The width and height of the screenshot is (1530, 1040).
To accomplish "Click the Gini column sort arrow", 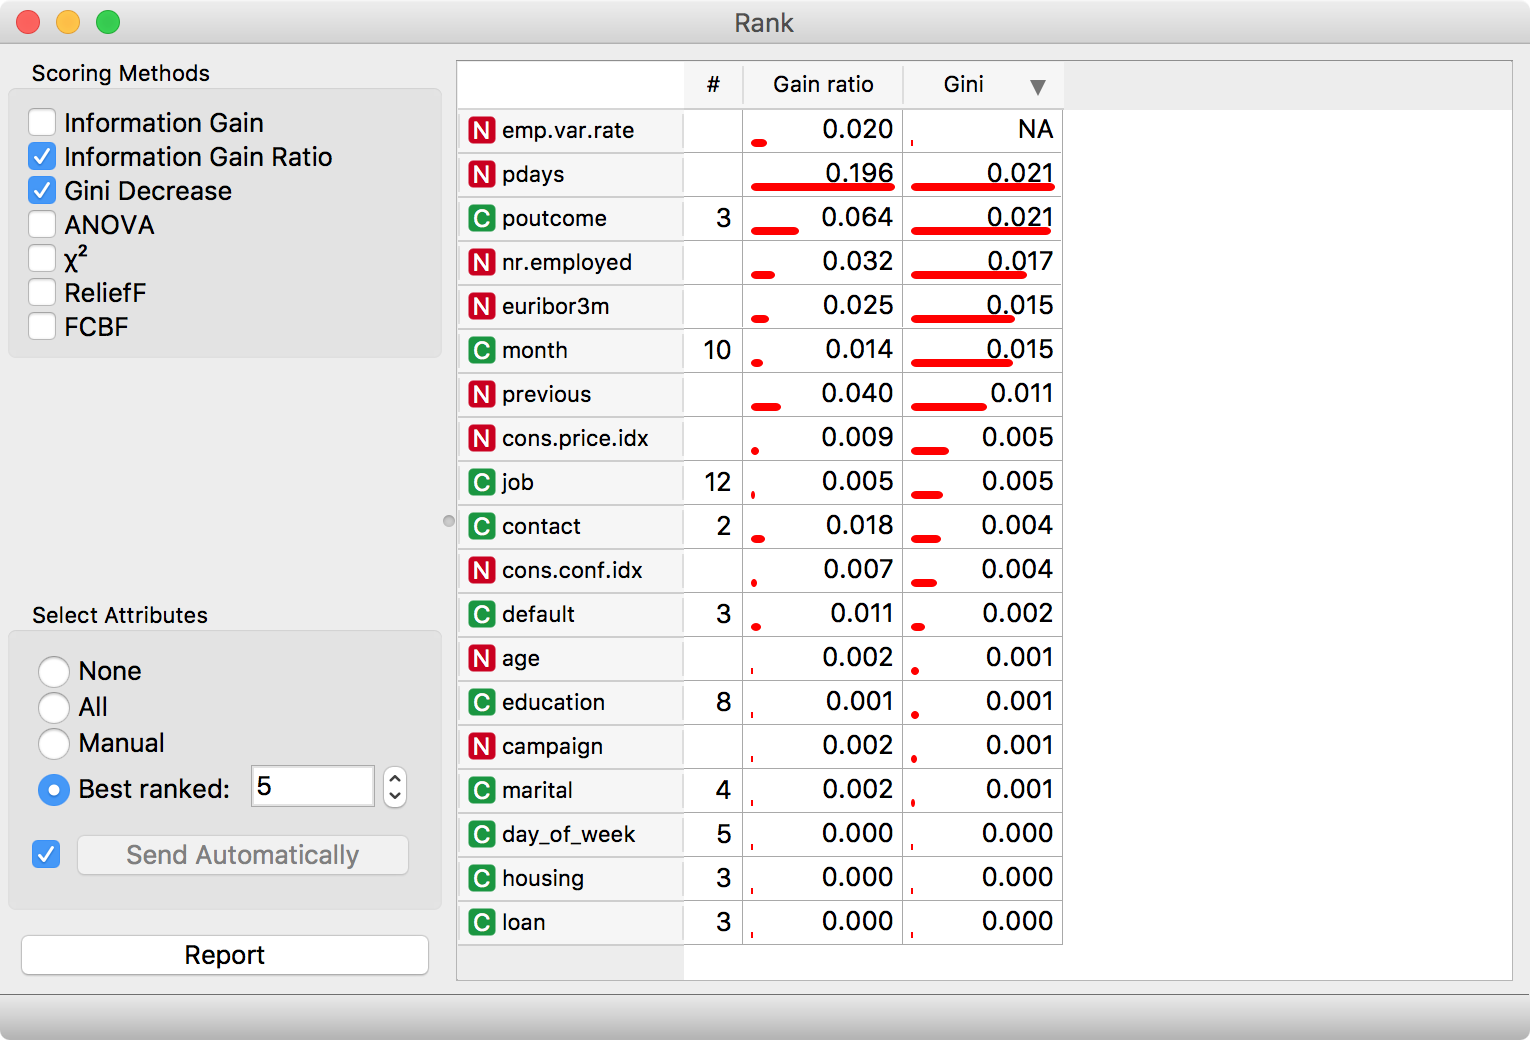I will click(1038, 86).
